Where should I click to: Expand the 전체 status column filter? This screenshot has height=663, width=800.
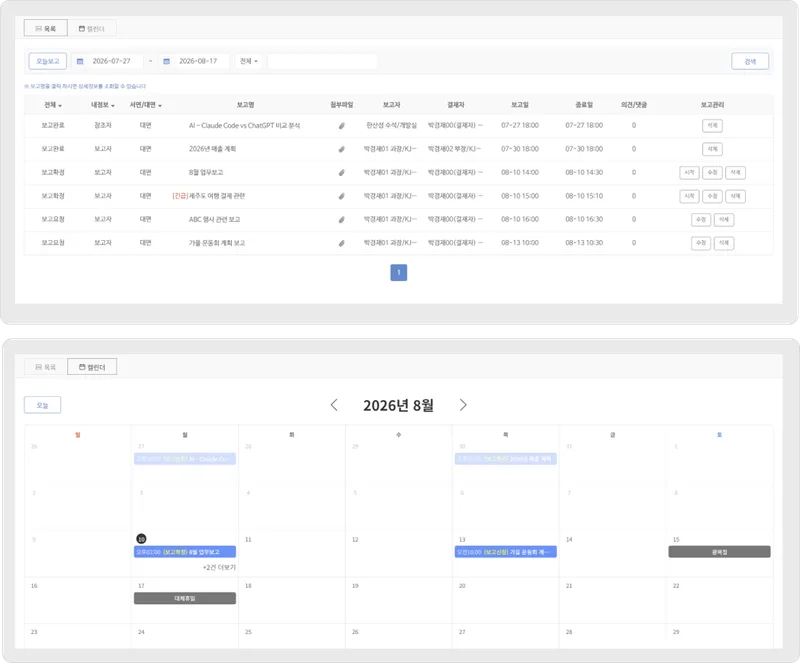pos(53,105)
